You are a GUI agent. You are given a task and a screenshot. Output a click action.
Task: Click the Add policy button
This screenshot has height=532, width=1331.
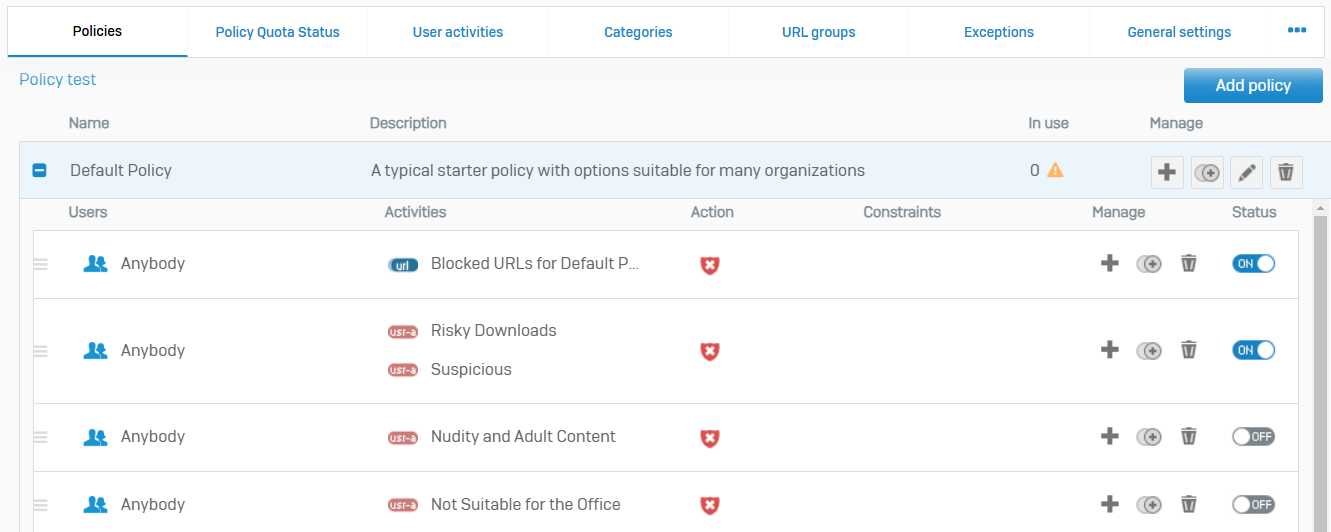point(1252,85)
